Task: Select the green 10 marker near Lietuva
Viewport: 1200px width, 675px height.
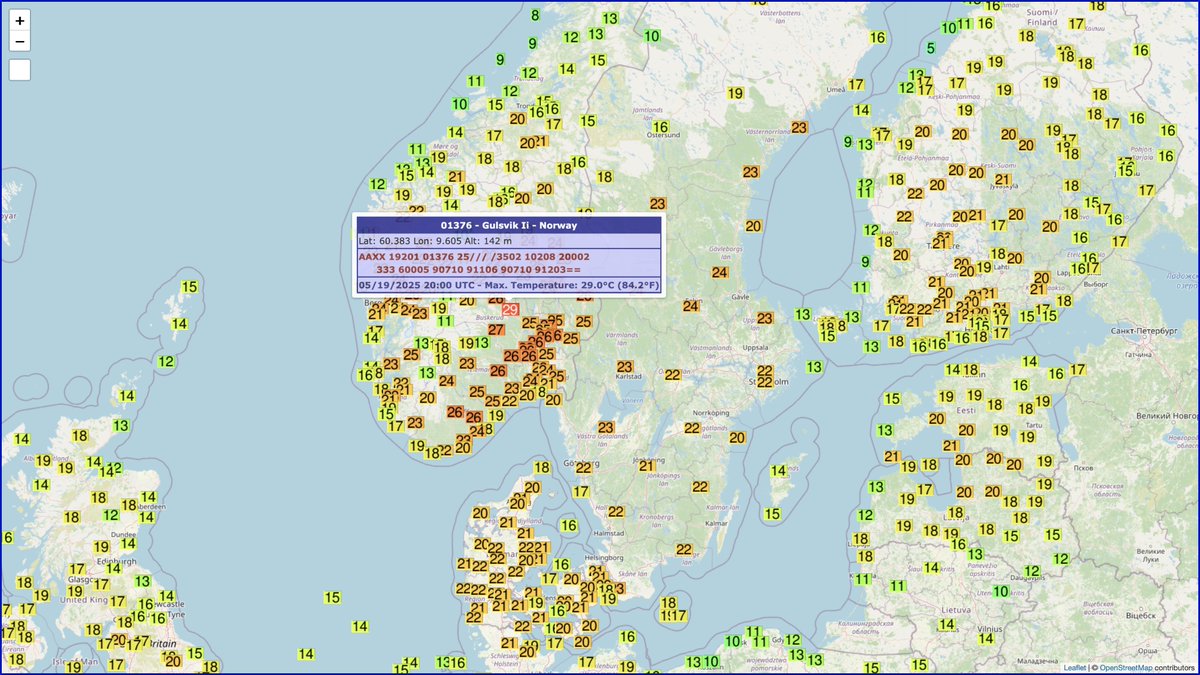Action: pyautogui.click(x=1000, y=592)
